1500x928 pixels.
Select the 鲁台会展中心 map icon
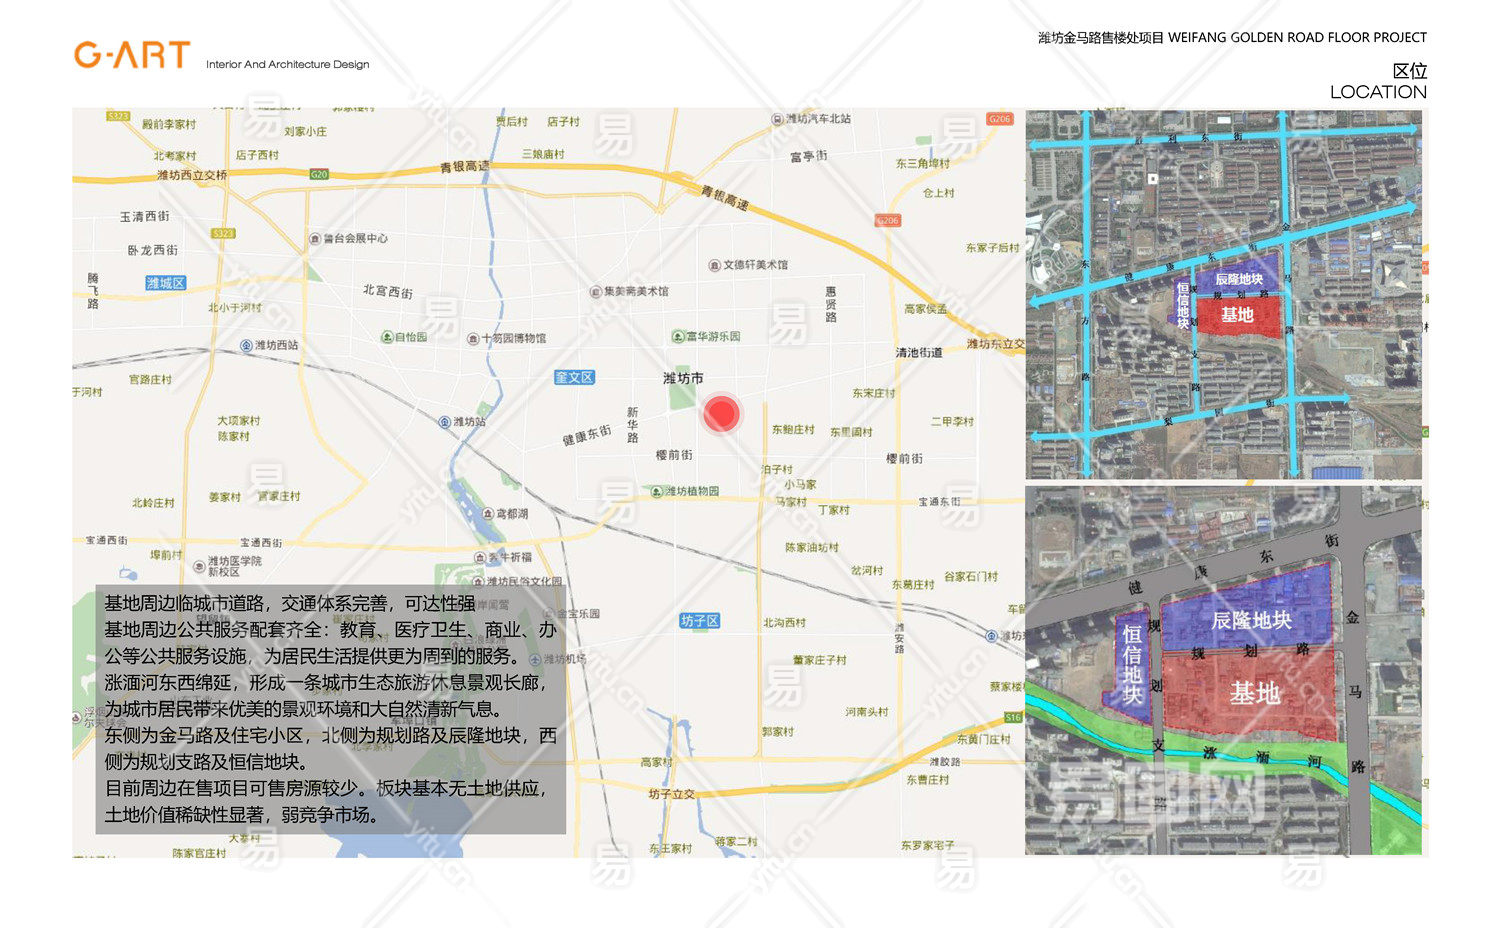click(314, 239)
